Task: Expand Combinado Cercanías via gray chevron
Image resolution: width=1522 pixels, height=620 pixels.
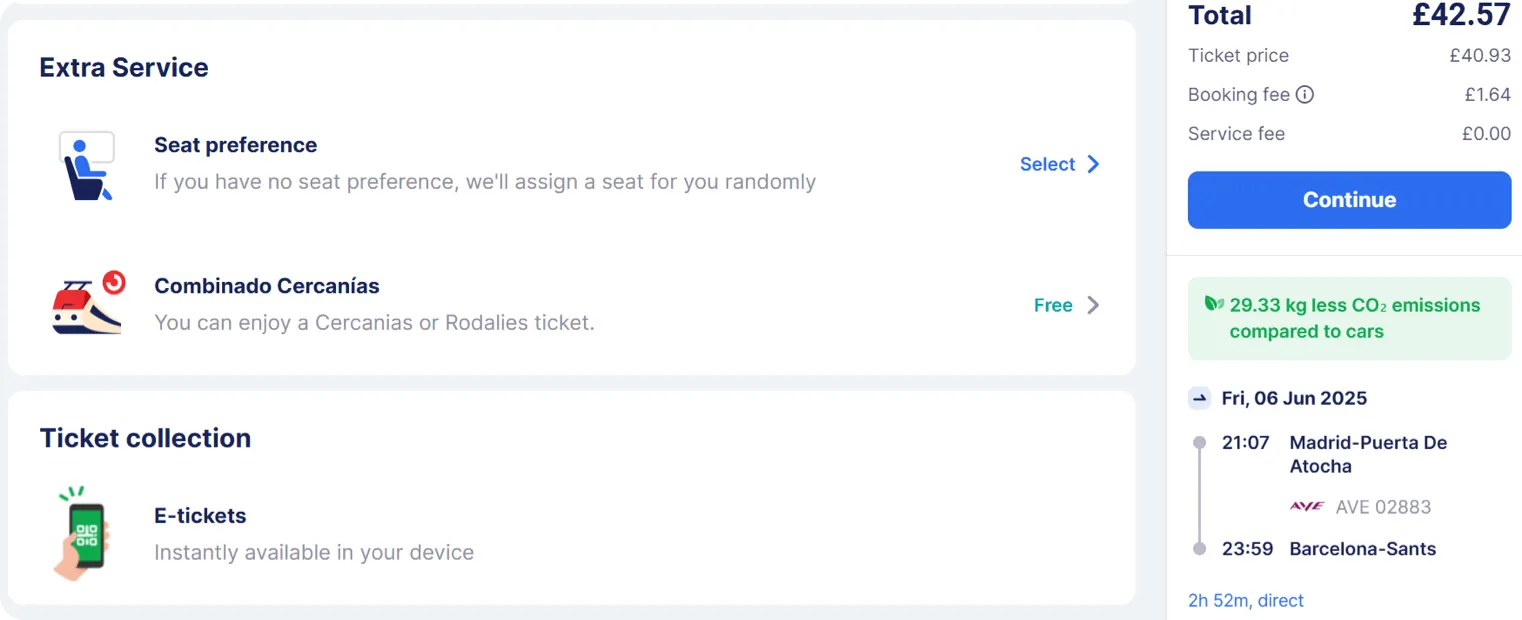Action: (x=1093, y=305)
